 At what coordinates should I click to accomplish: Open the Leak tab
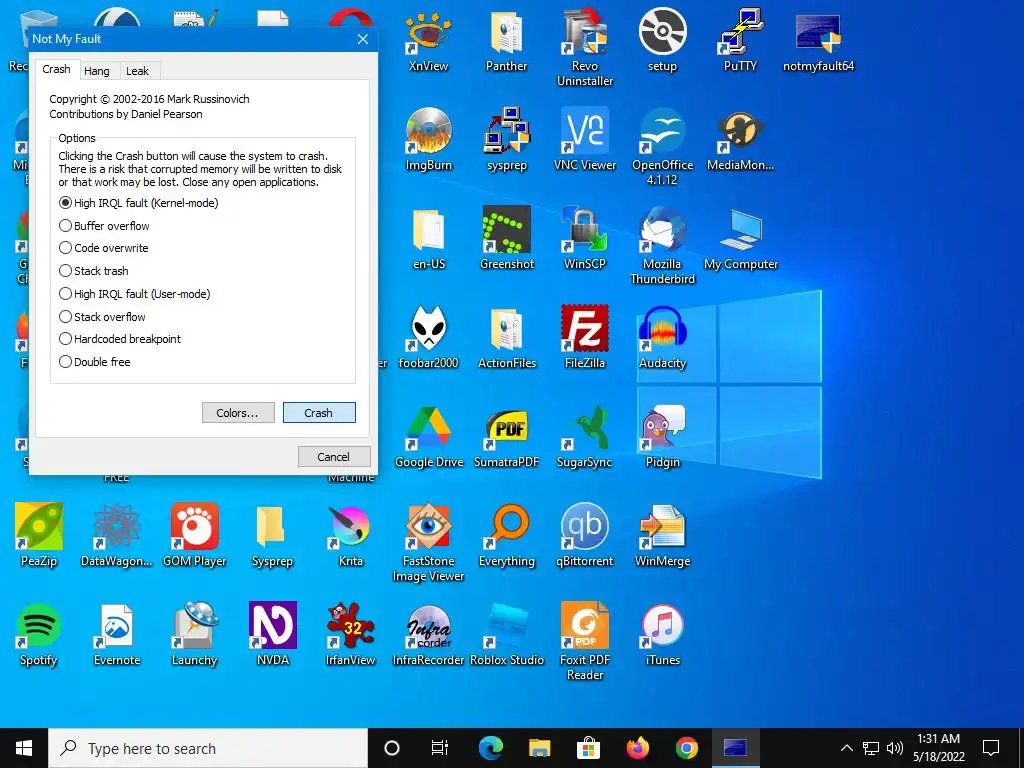pyautogui.click(x=137, y=71)
